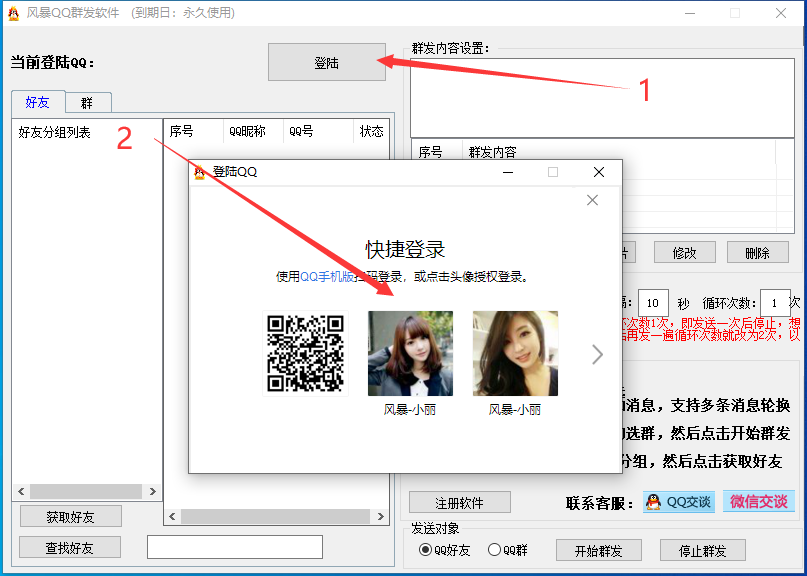Select the first 风暴-小丽 avatar
Screen dimensions: 807x576
[410, 354]
